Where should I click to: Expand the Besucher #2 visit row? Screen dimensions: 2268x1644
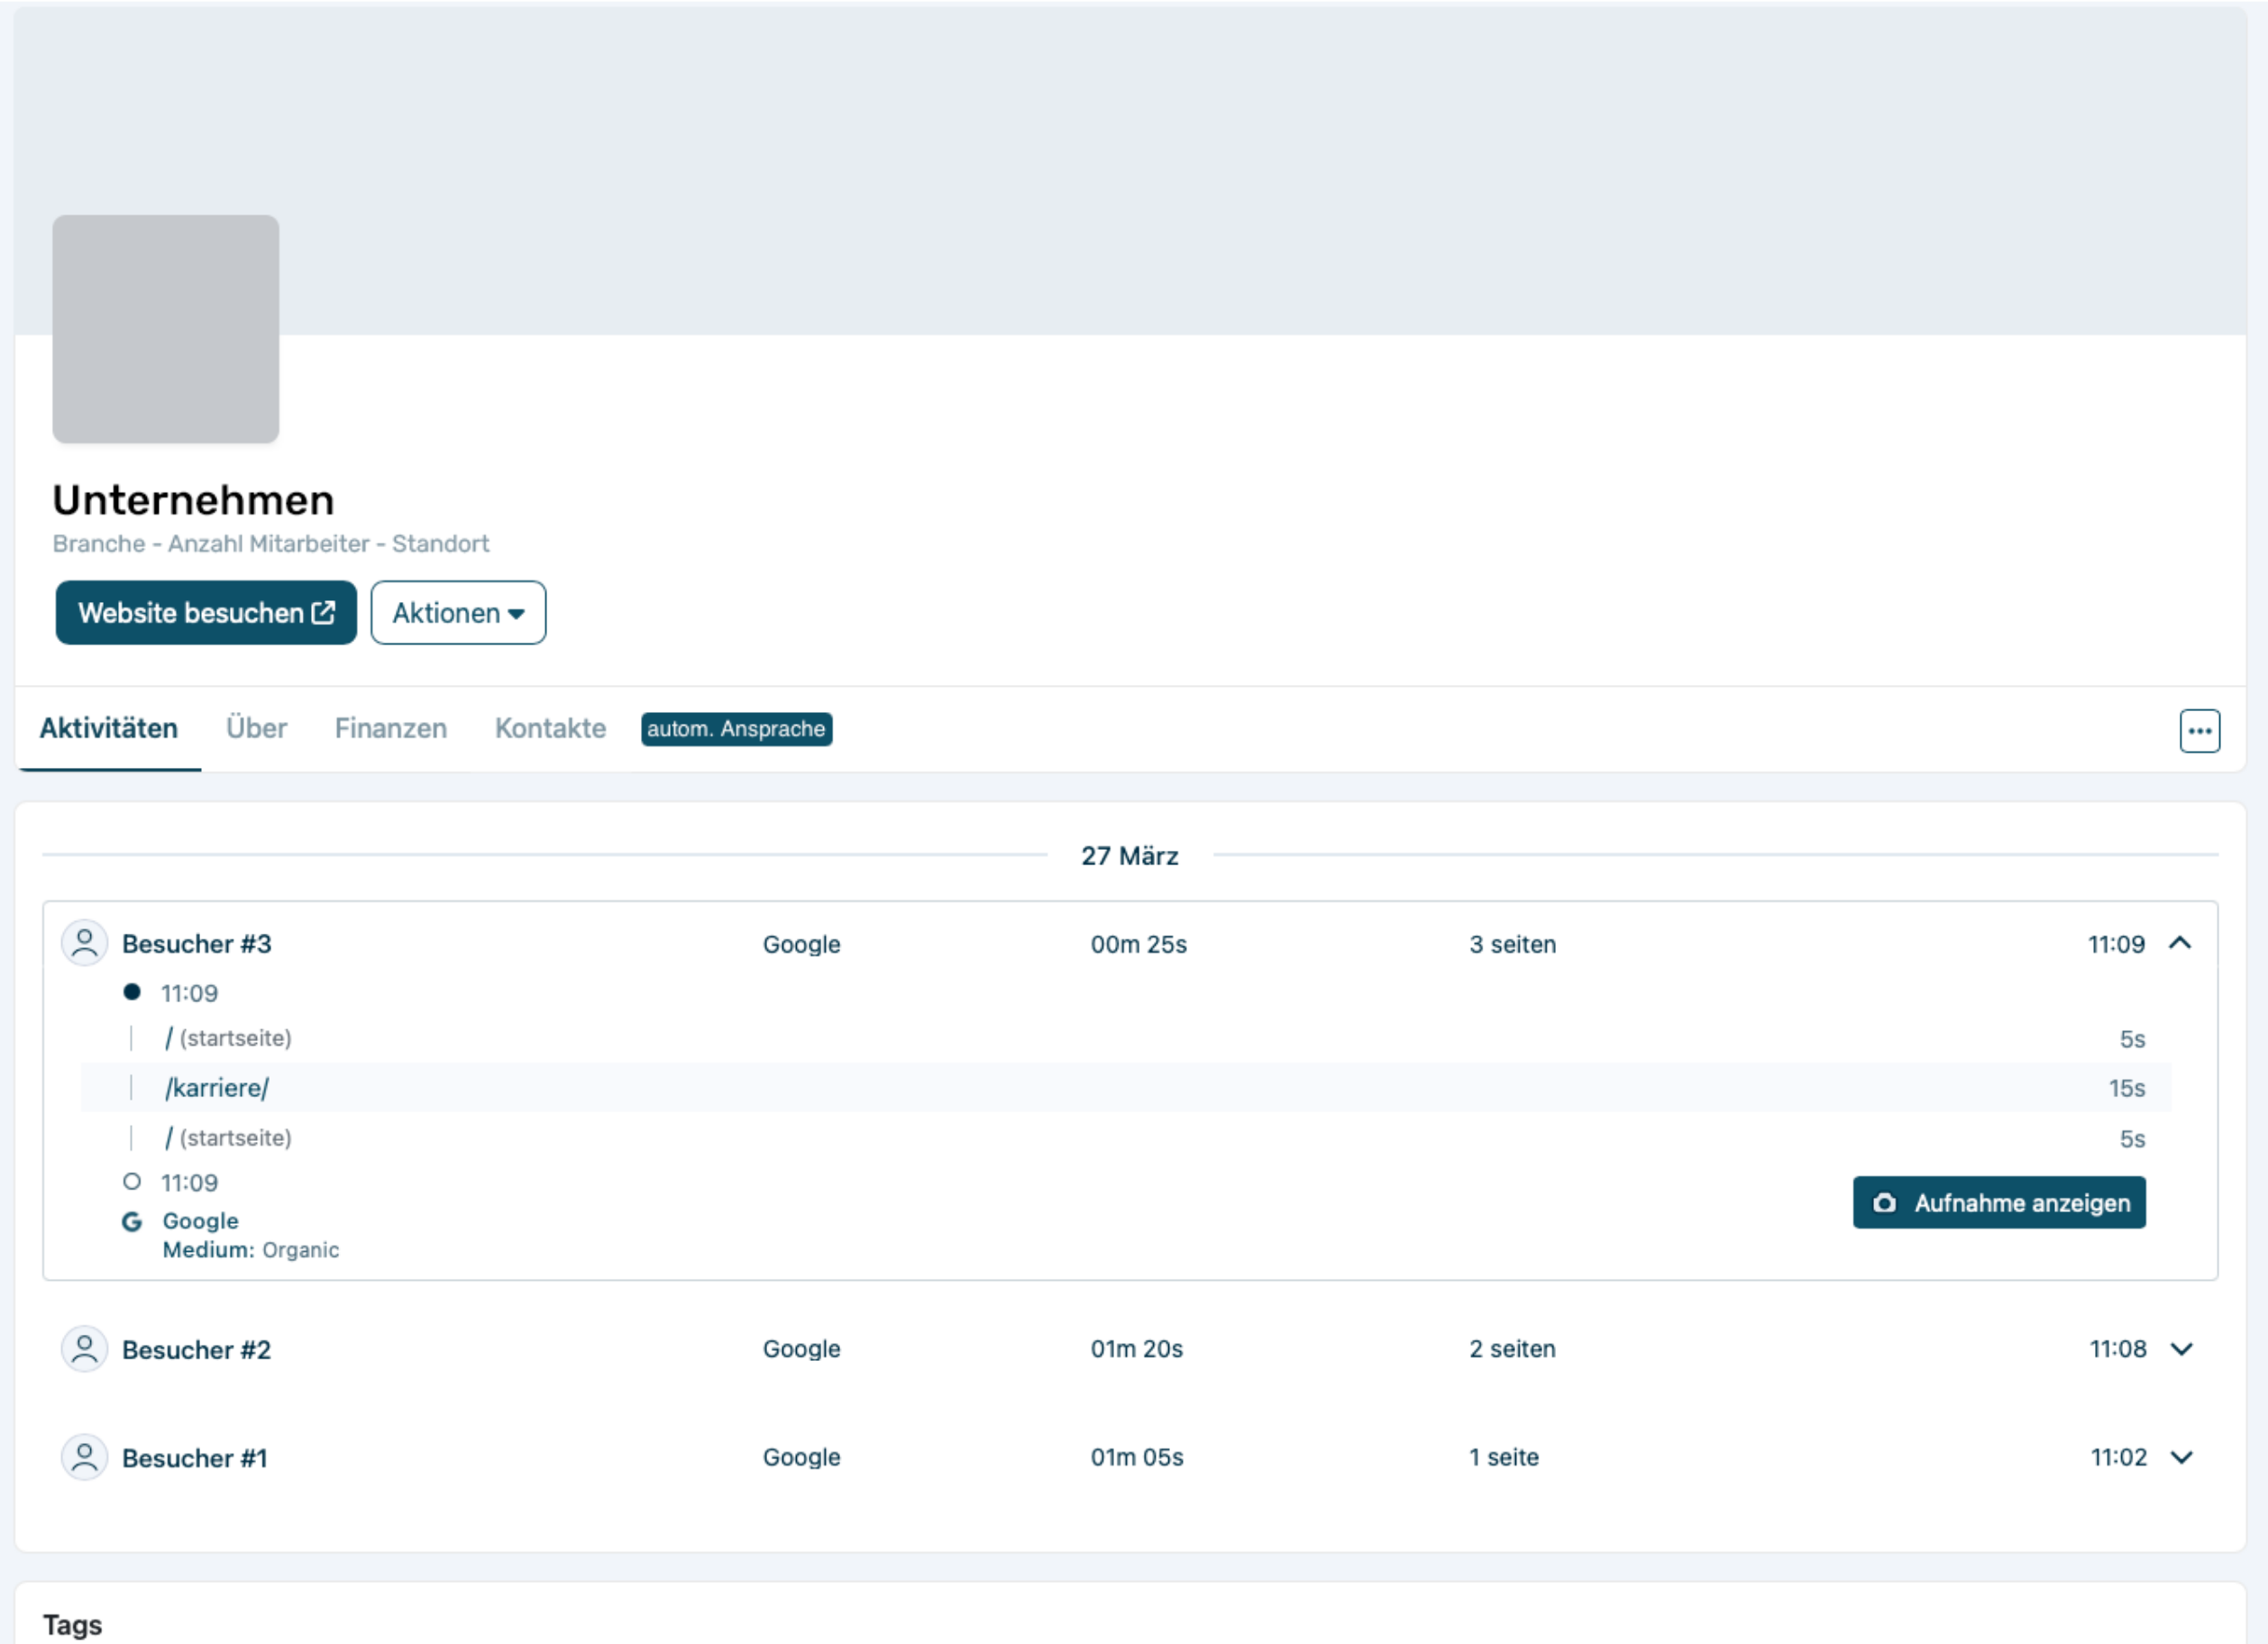pos(2182,1349)
